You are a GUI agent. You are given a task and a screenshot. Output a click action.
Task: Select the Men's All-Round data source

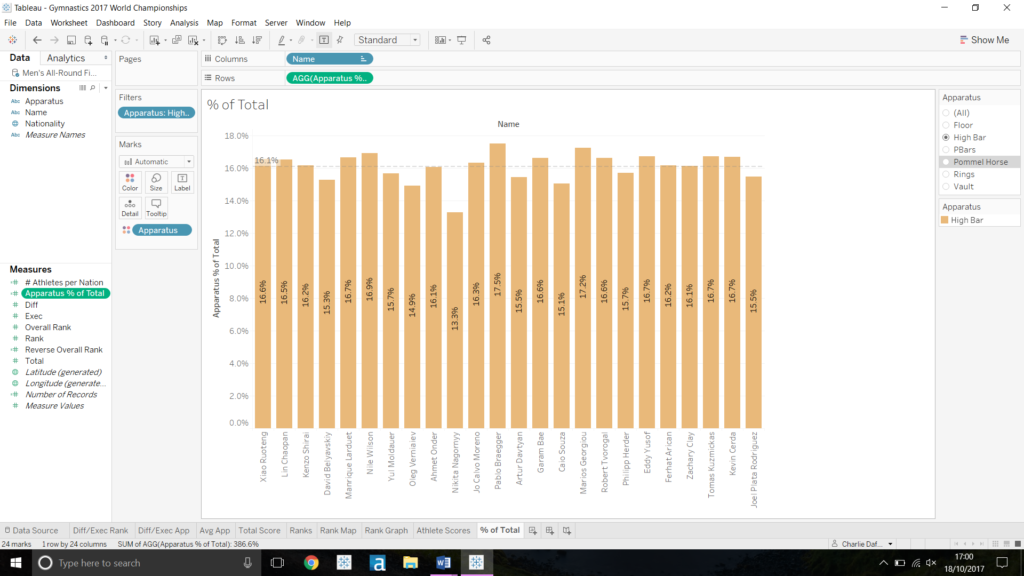click(x=56, y=73)
